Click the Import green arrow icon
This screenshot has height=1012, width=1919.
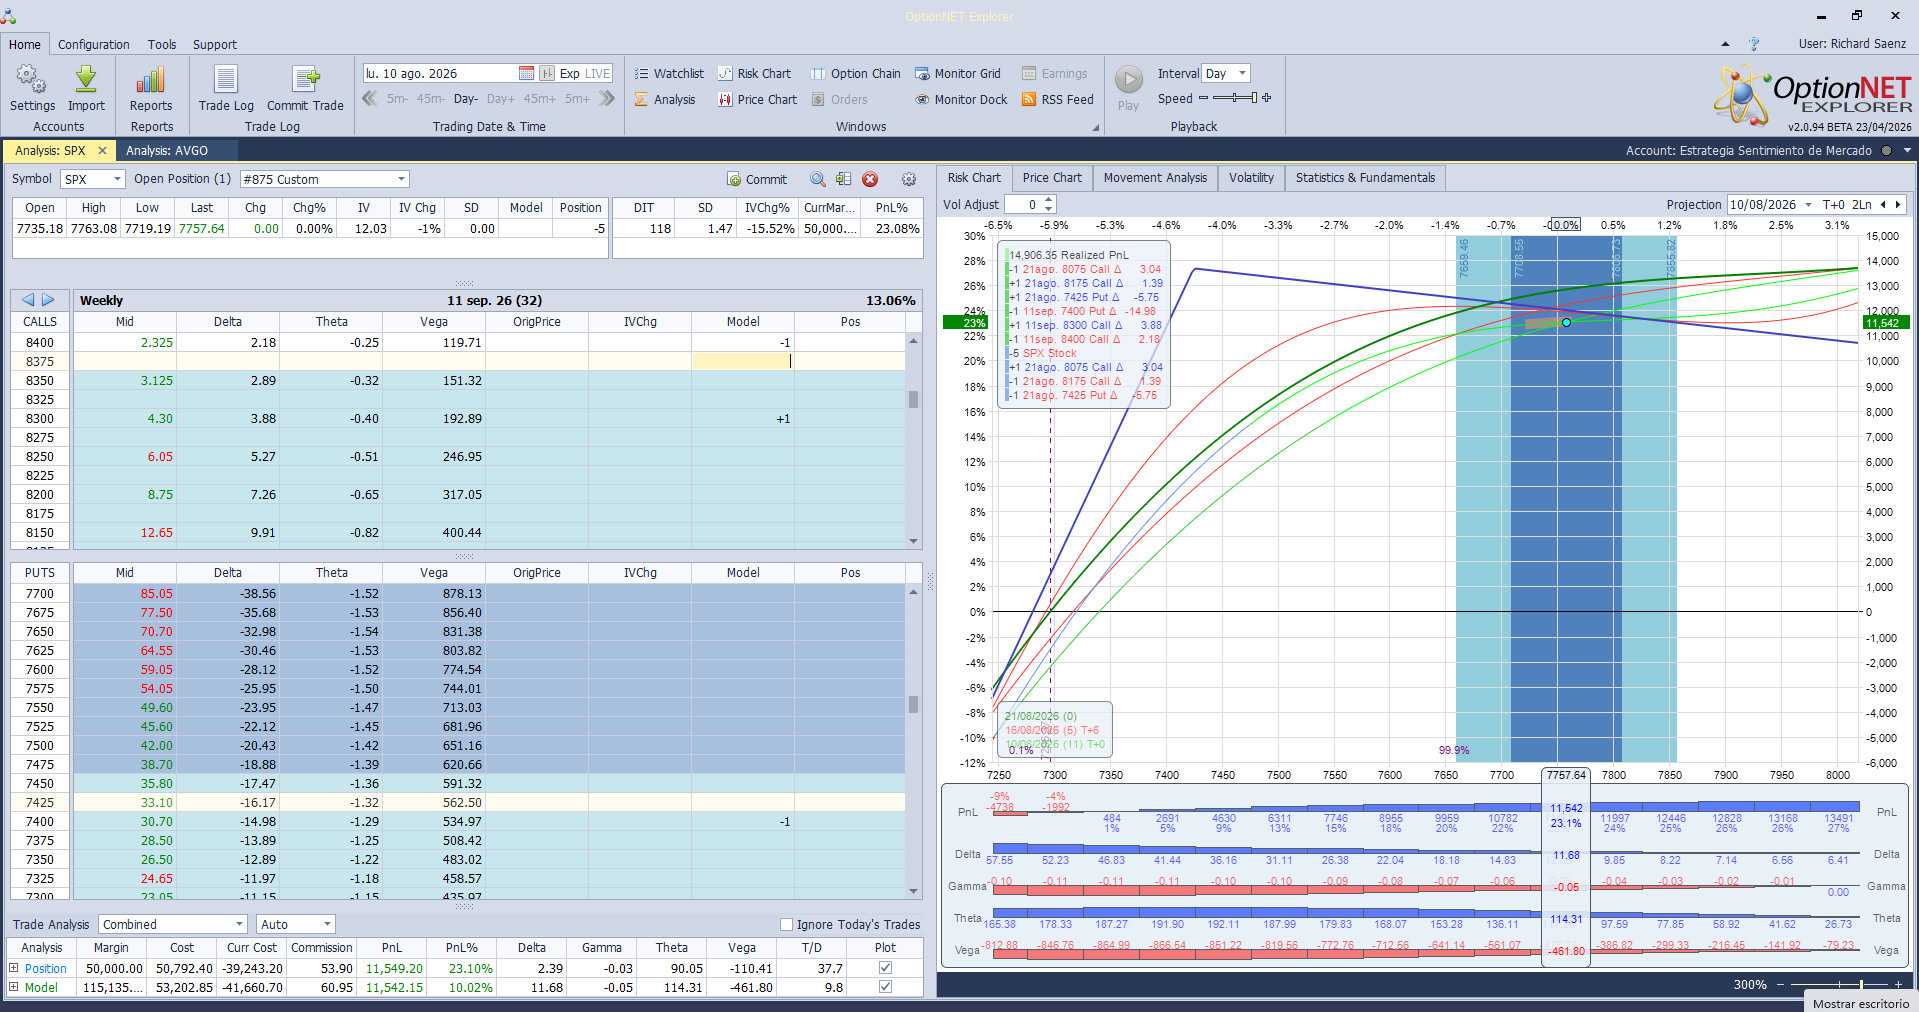86,80
